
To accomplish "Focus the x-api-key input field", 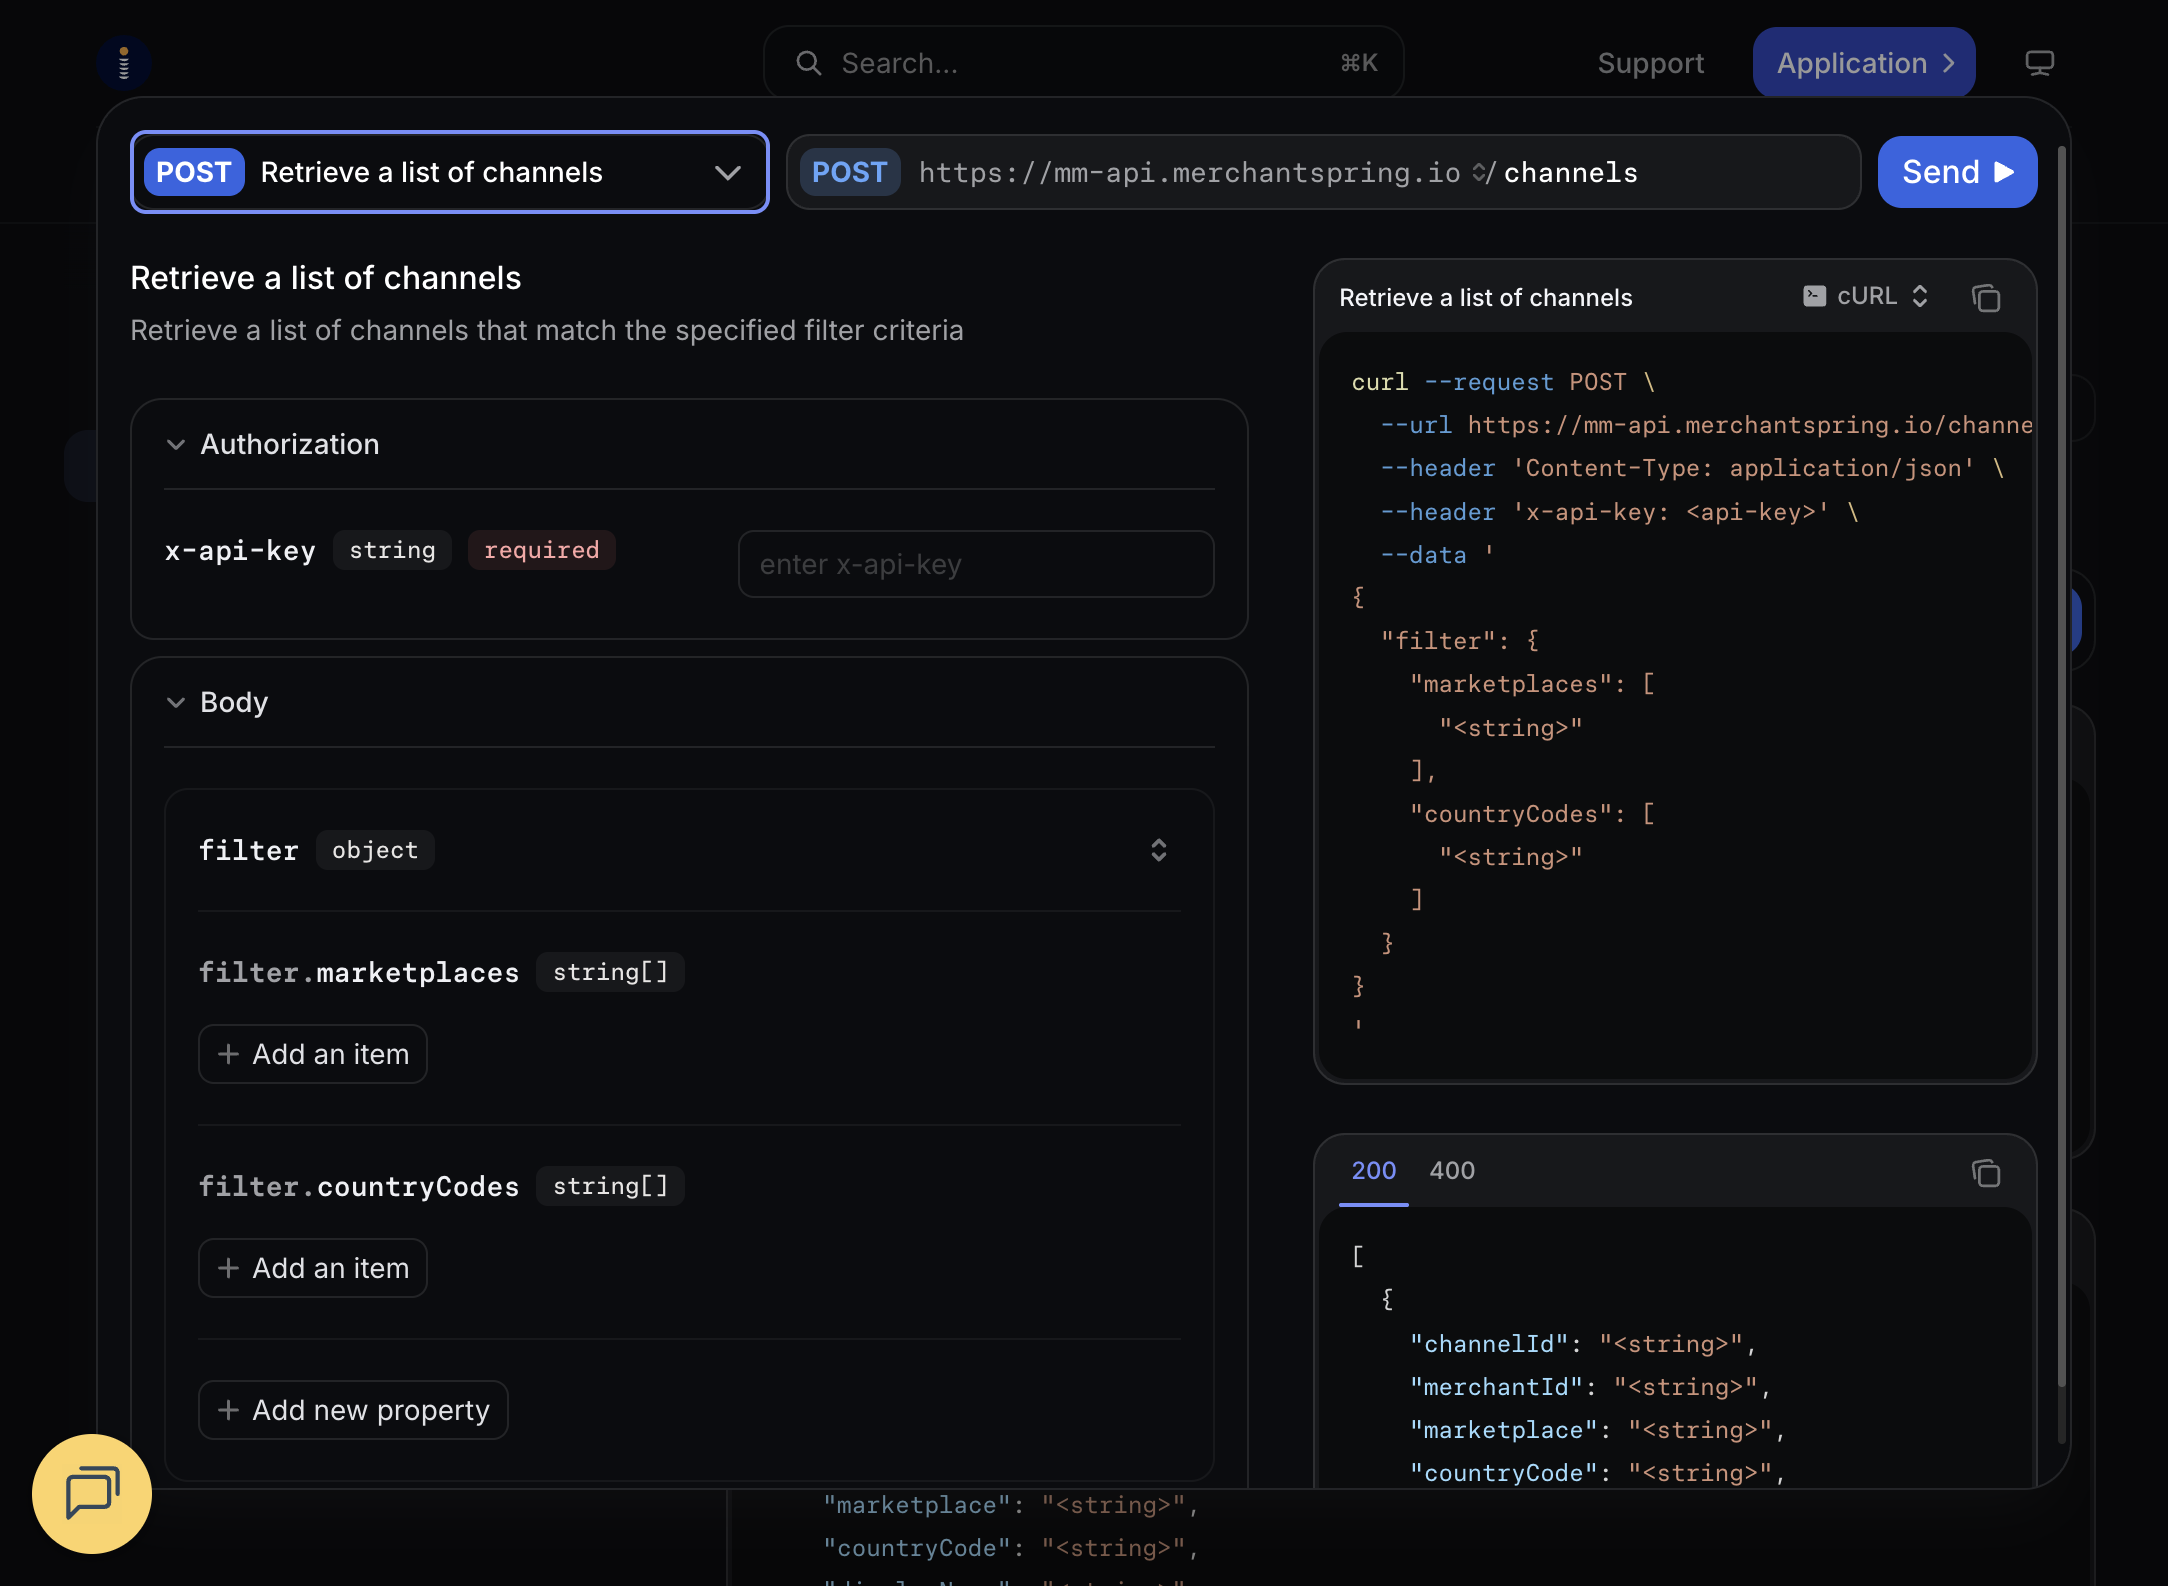I will click(x=975, y=564).
